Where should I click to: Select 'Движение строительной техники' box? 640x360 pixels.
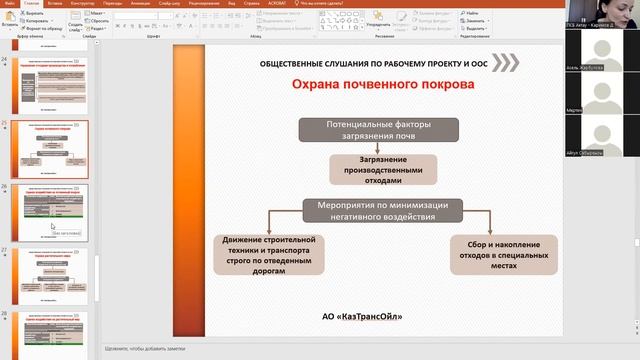click(x=269, y=255)
